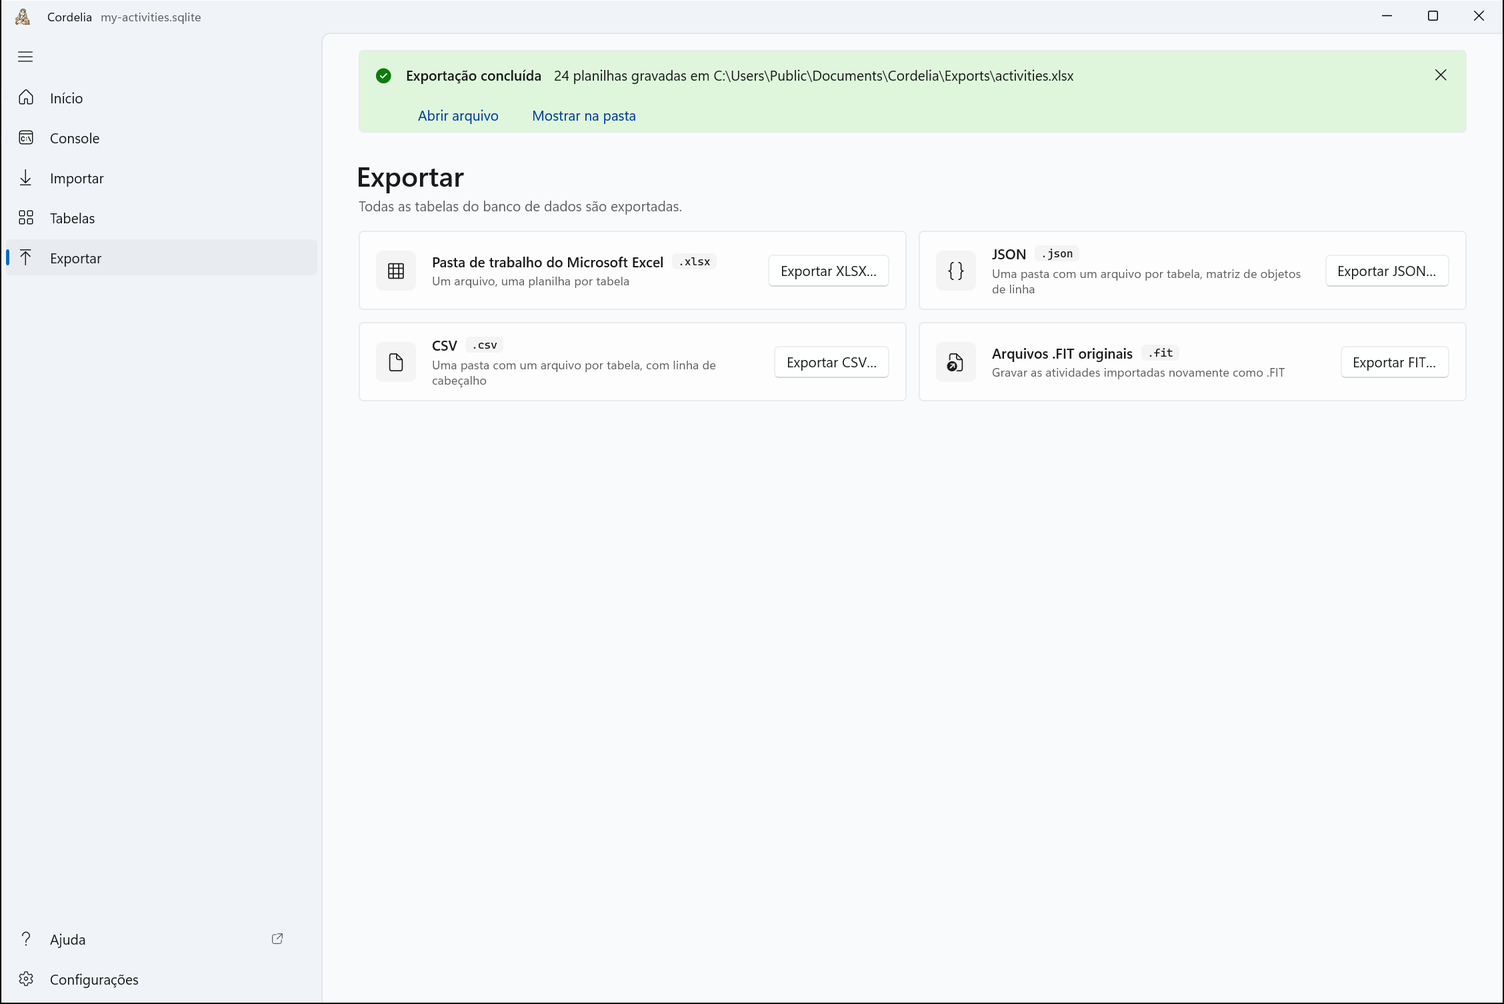Click the CSV document icon

[x=396, y=362]
